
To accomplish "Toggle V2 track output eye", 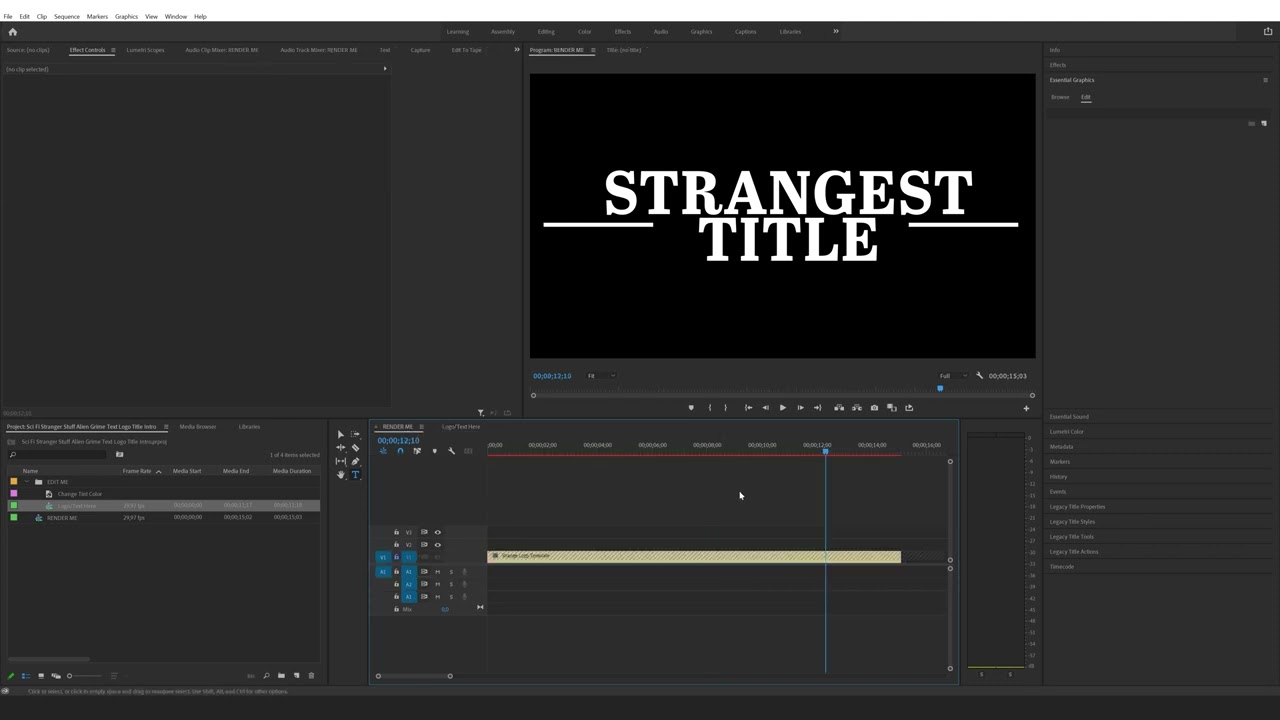I will pos(437,545).
